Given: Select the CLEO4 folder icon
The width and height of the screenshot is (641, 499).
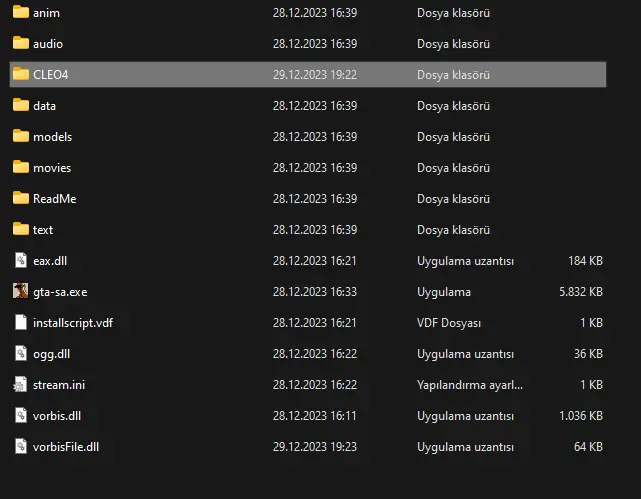Looking at the screenshot, I should (x=20, y=74).
